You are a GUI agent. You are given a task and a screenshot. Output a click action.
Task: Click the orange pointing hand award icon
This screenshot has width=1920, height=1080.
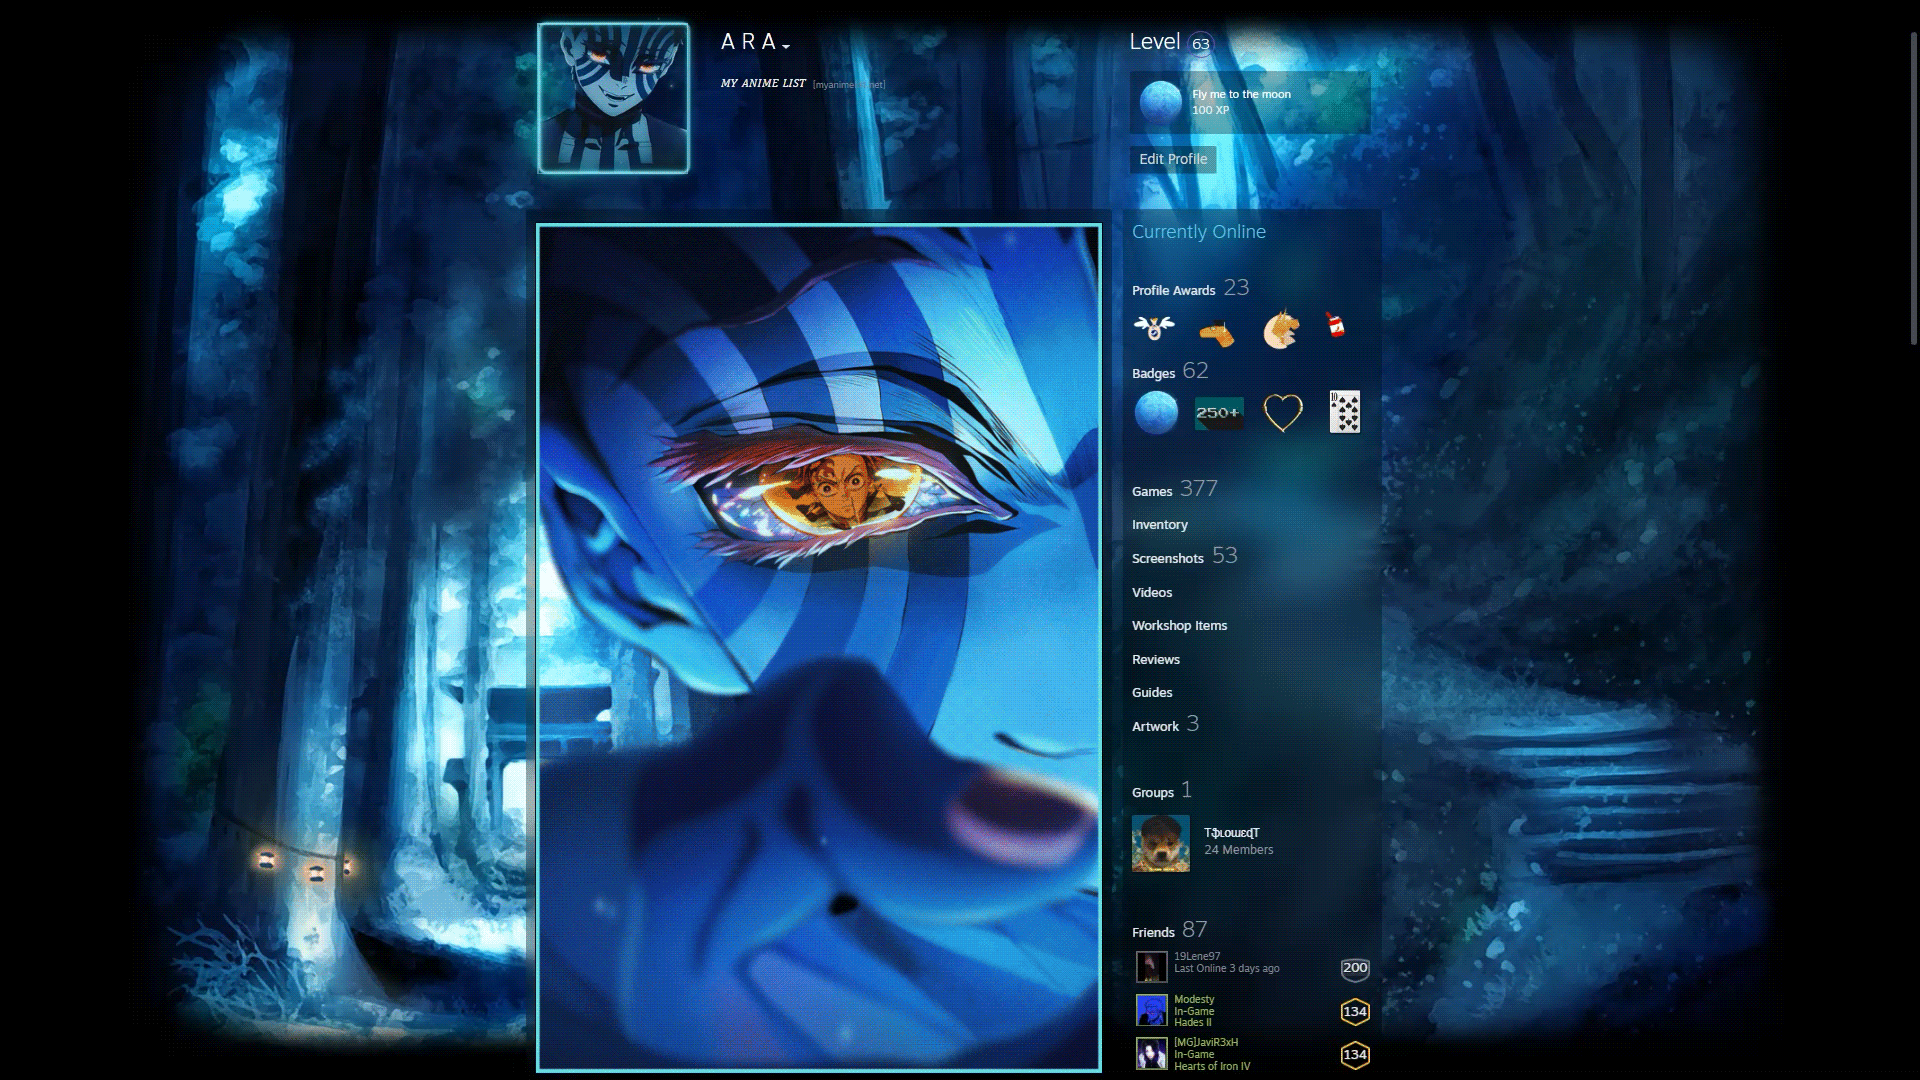pyautogui.click(x=1217, y=332)
